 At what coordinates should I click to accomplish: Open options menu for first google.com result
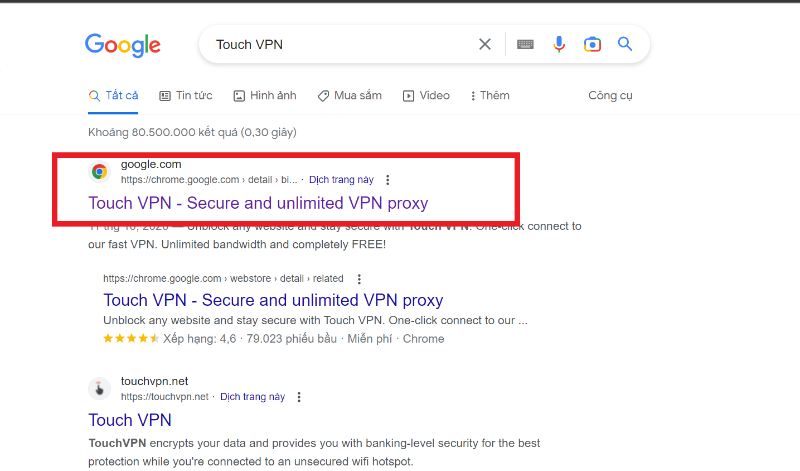[388, 180]
